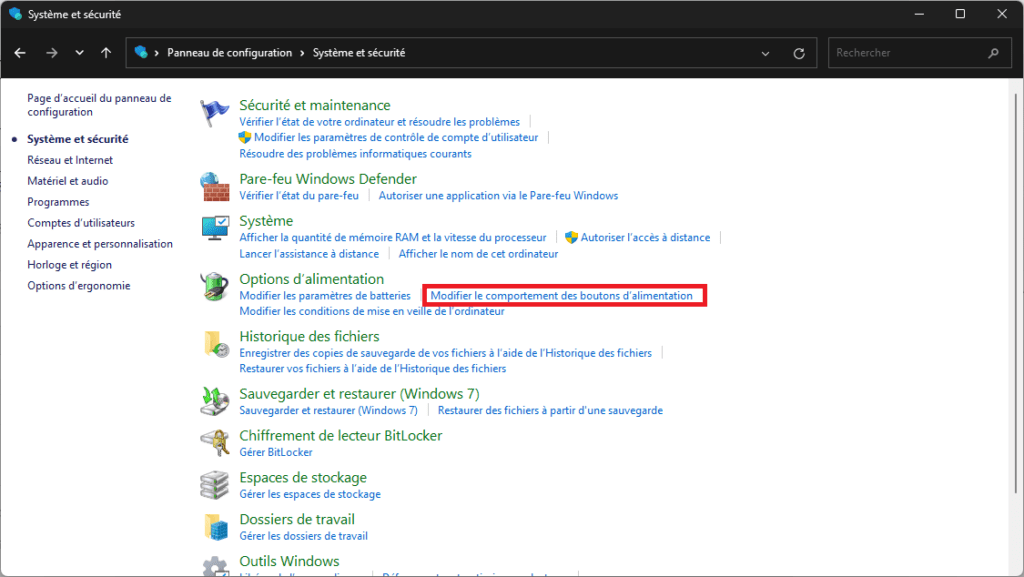Viewport: 1024px width, 577px height.
Task: Open the recent locations chevron dropdown
Action: click(x=79, y=53)
